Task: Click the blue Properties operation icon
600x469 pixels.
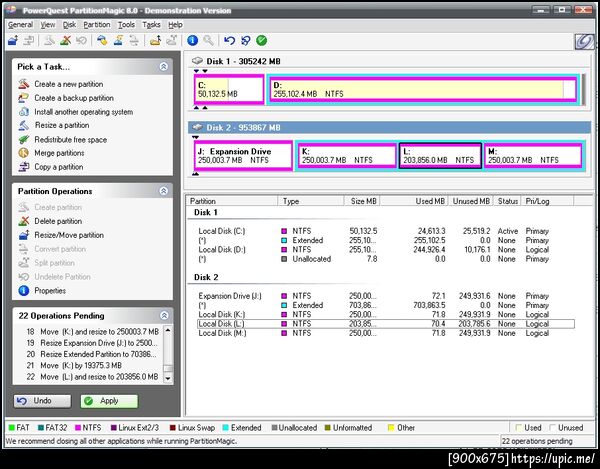Action: (x=24, y=291)
